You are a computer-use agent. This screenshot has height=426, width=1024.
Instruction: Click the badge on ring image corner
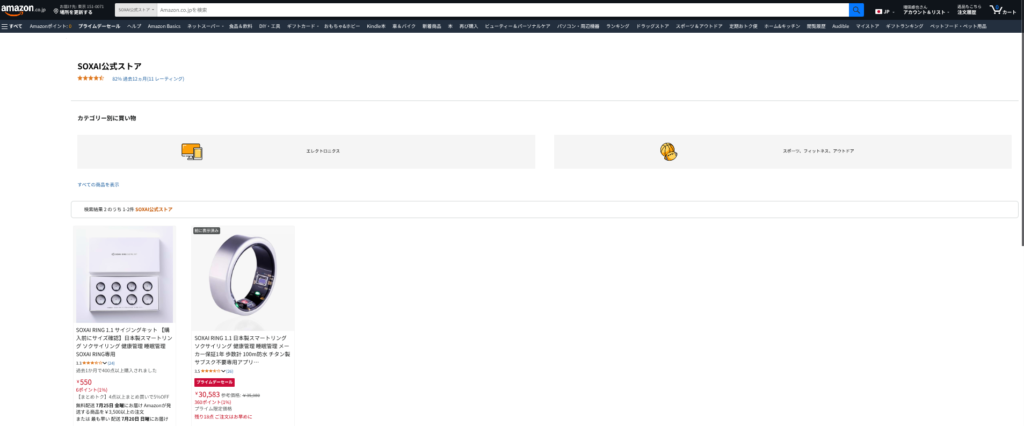206,231
